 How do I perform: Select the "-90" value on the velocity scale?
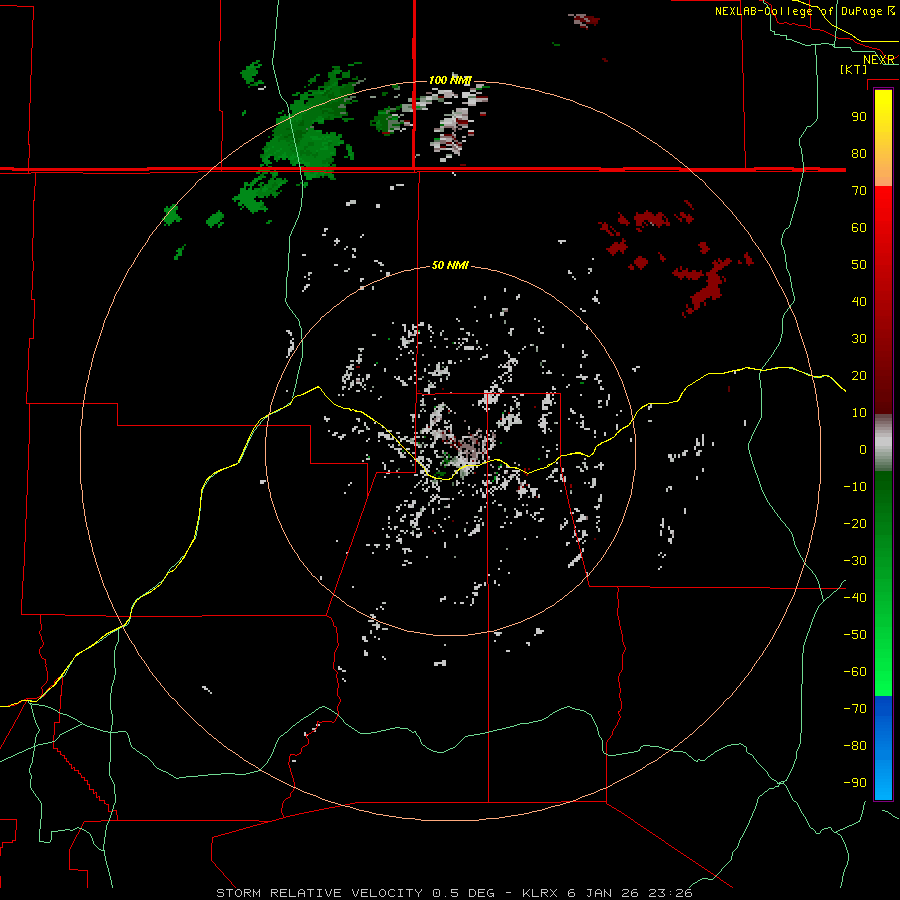(x=855, y=782)
